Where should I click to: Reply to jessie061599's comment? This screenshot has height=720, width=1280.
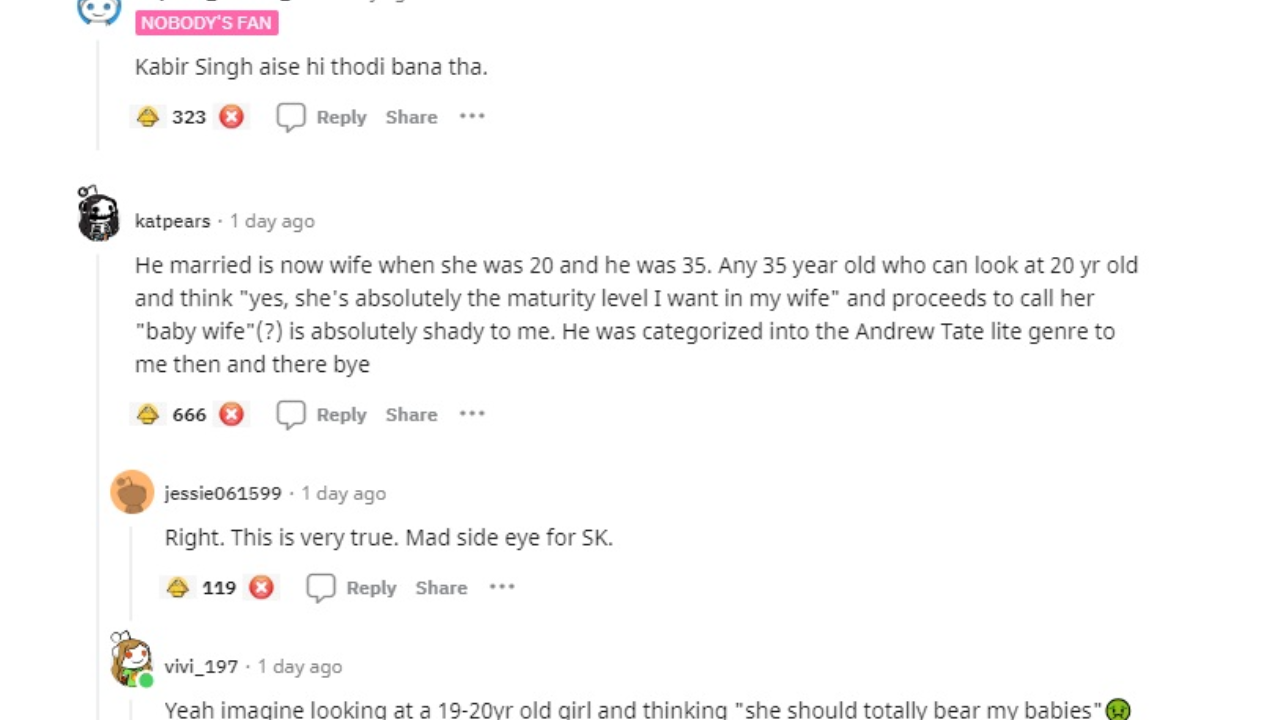(352, 588)
